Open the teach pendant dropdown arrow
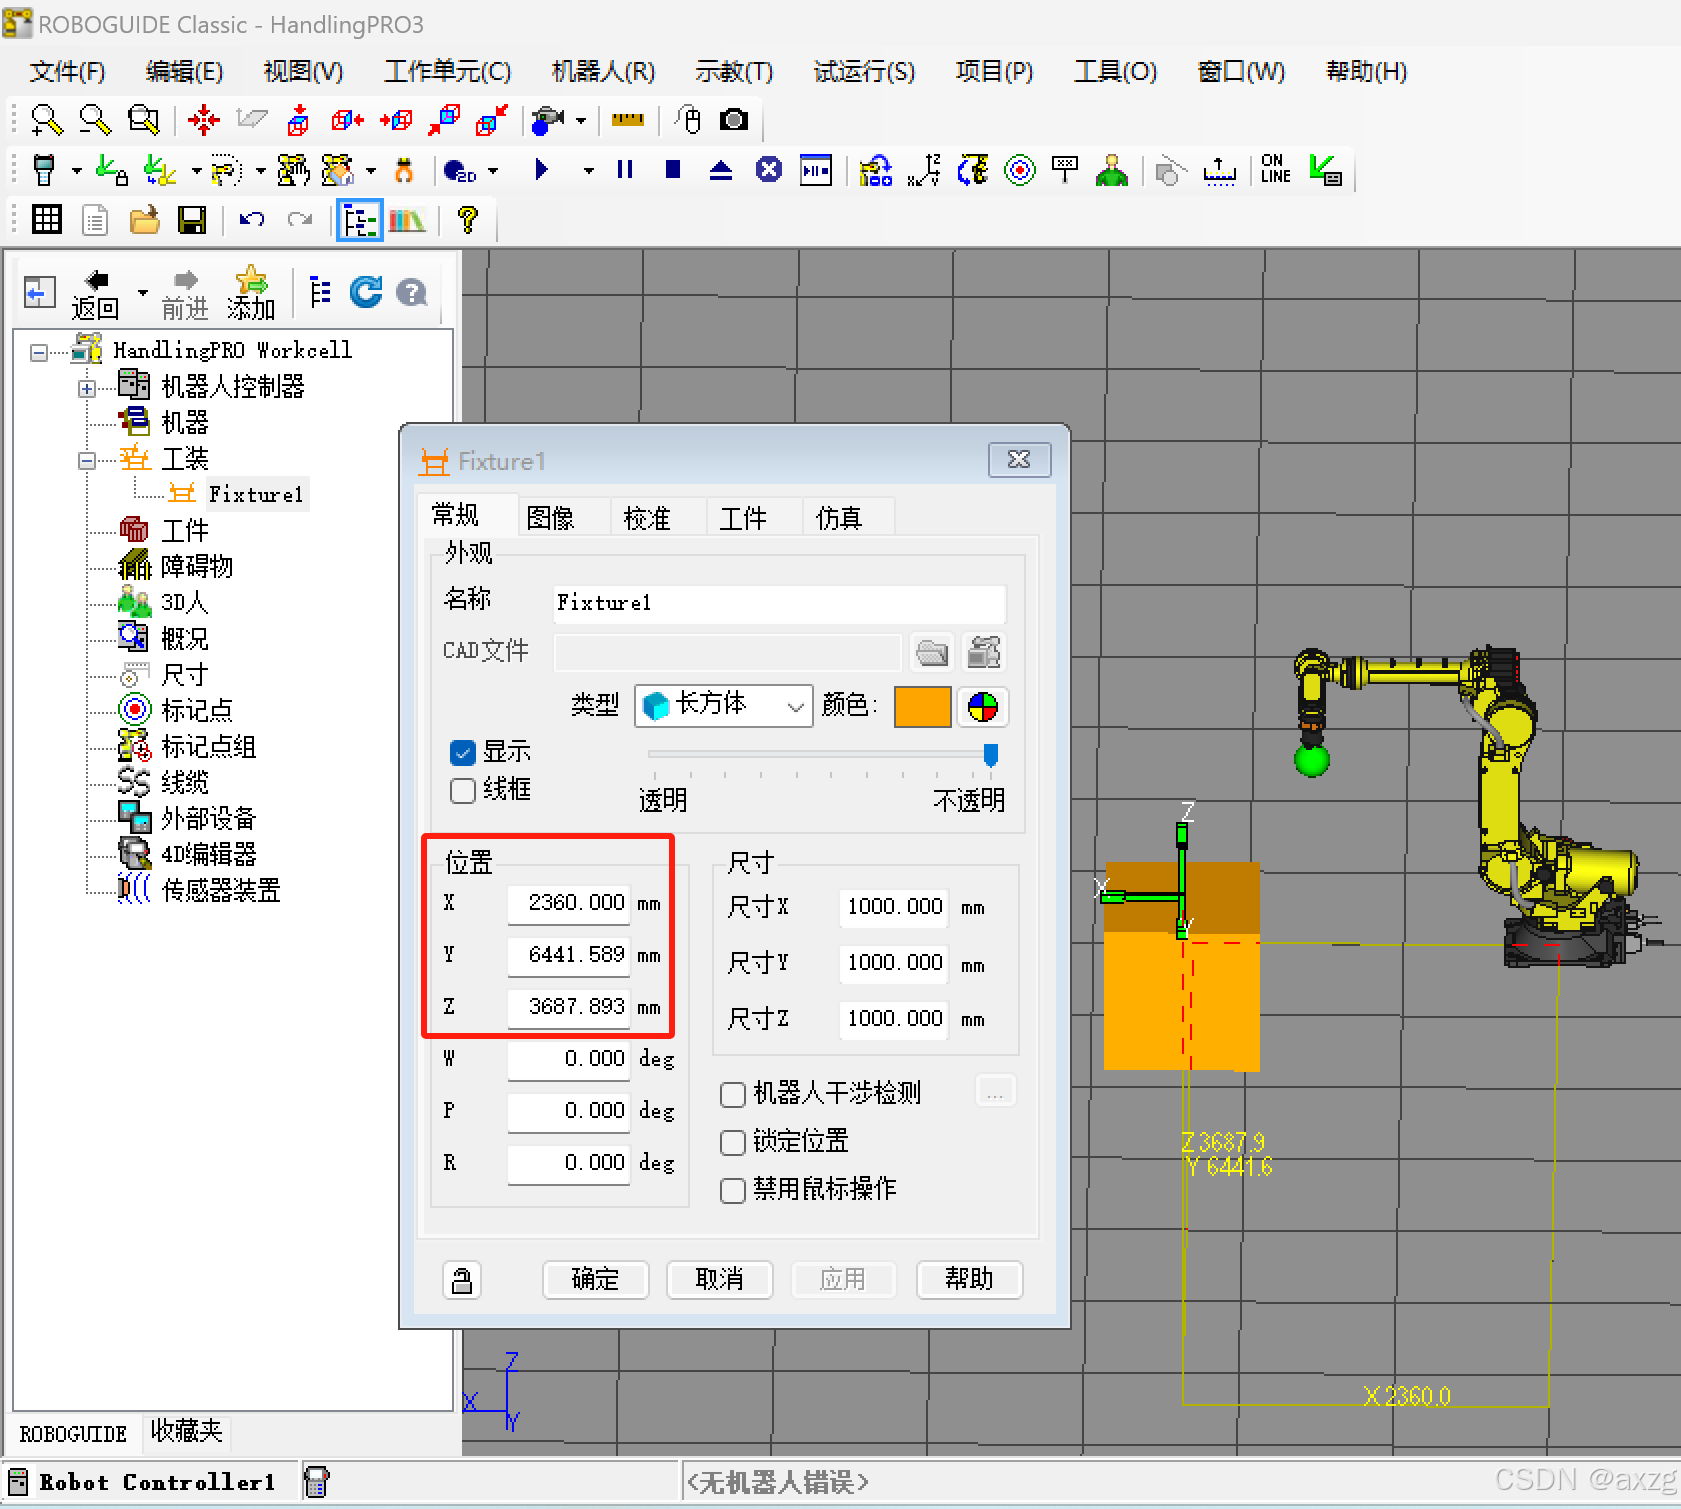Screen dimensions: 1681x1509 coord(77,171)
